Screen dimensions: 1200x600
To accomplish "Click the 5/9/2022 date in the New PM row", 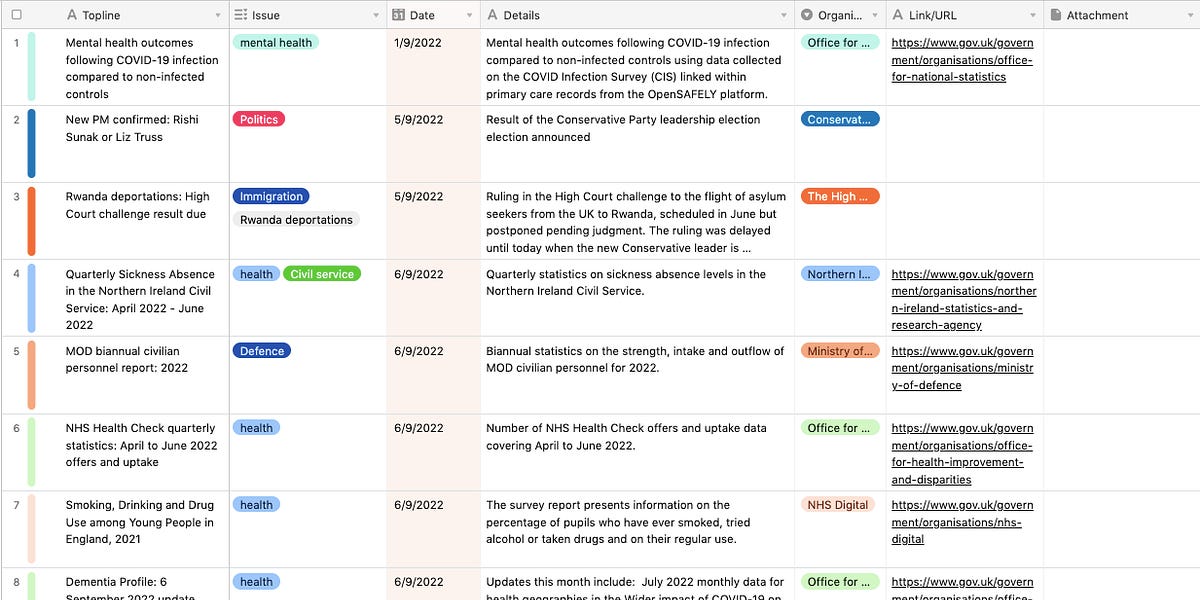I will coord(418,120).
